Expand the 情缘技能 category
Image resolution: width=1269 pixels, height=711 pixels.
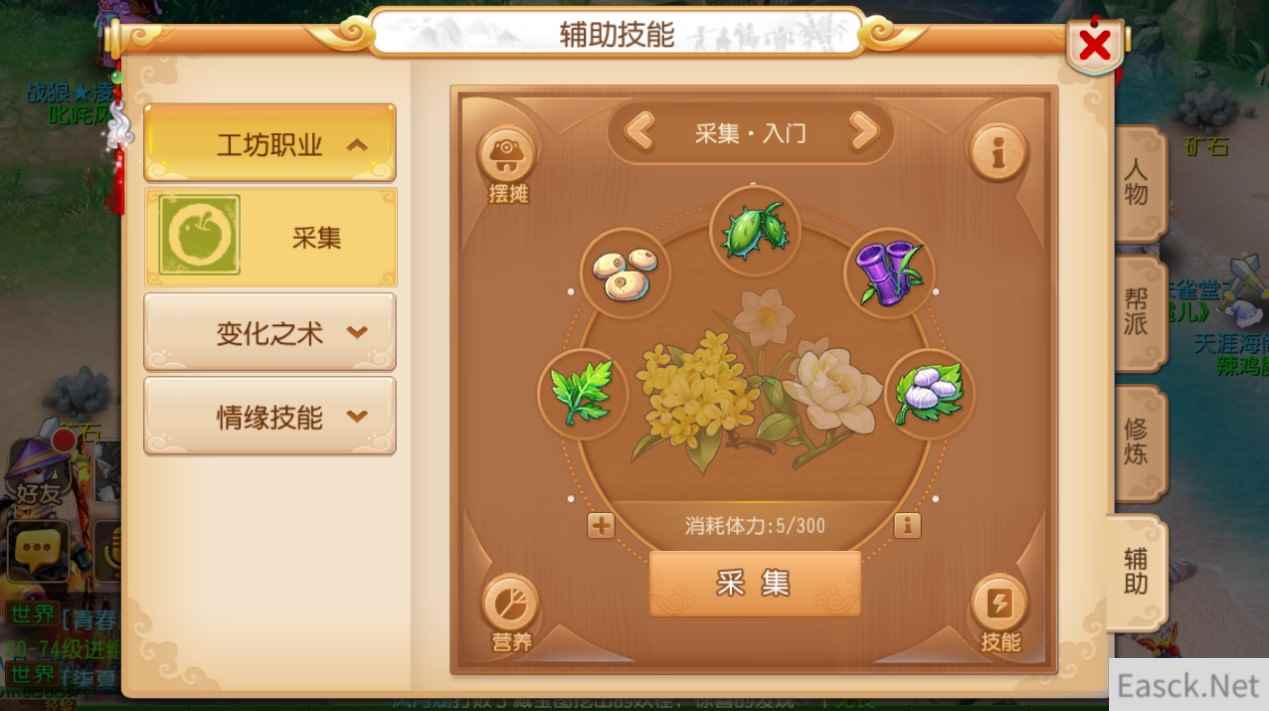click(x=270, y=416)
